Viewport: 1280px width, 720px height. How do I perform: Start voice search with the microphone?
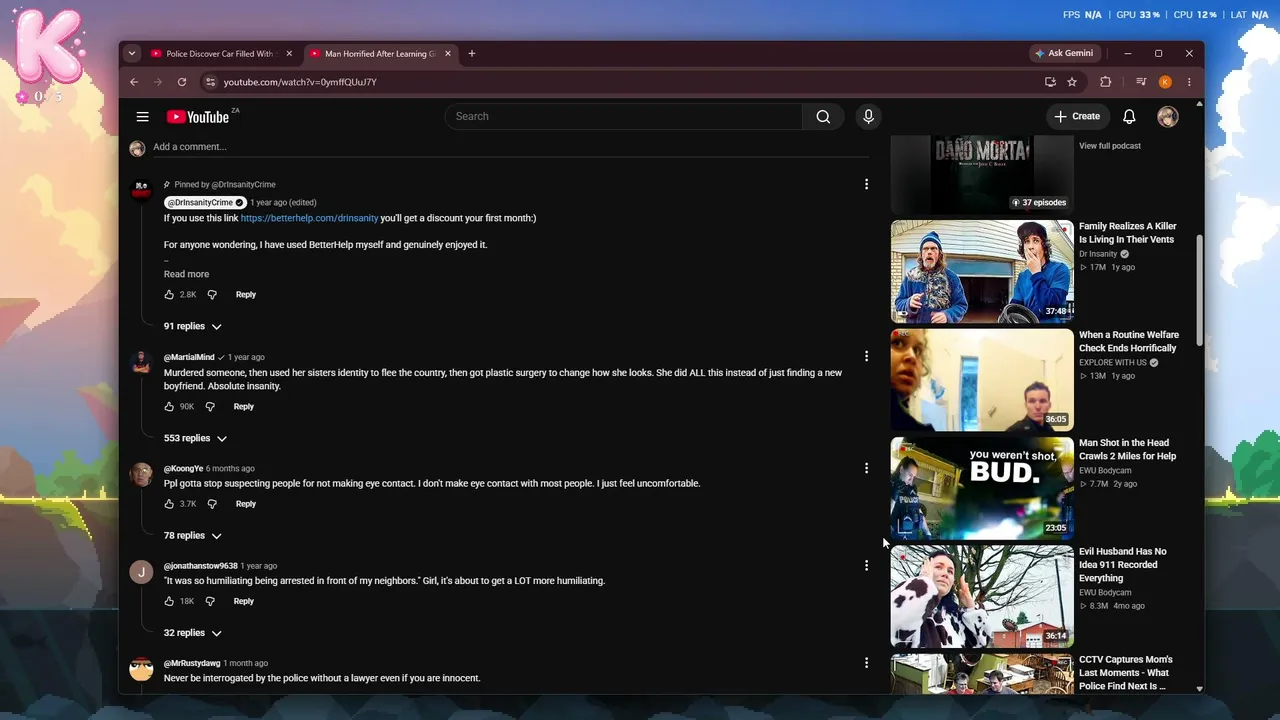[x=868, y=117]
